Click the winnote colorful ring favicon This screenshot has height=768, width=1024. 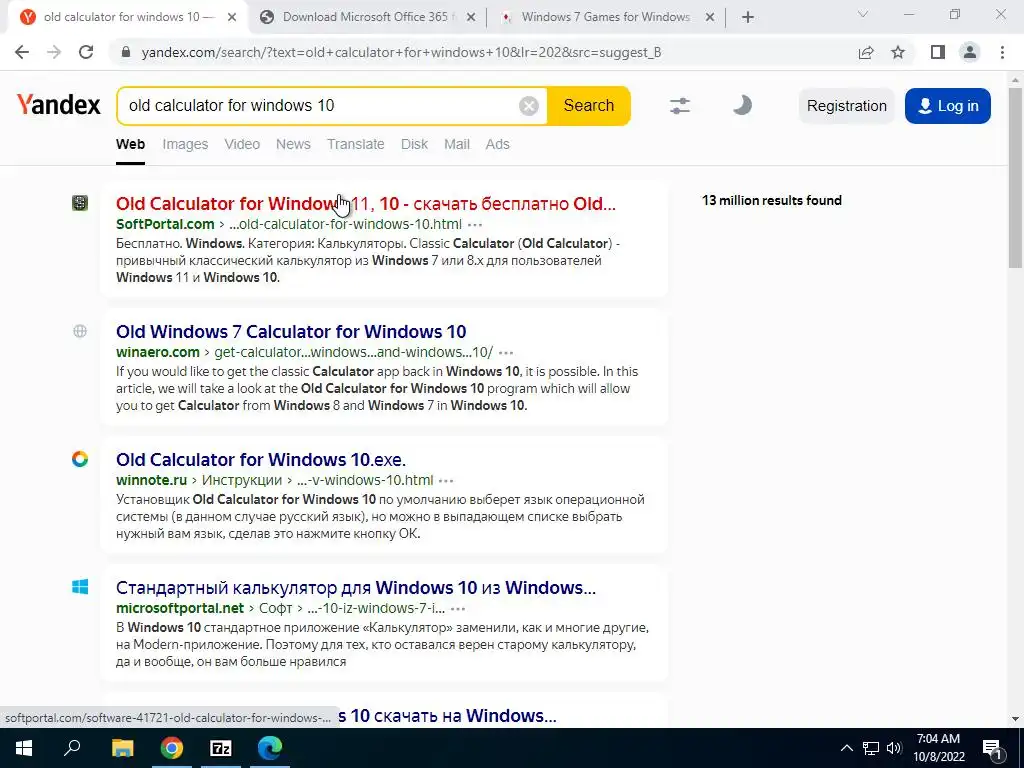click(80, 459)
